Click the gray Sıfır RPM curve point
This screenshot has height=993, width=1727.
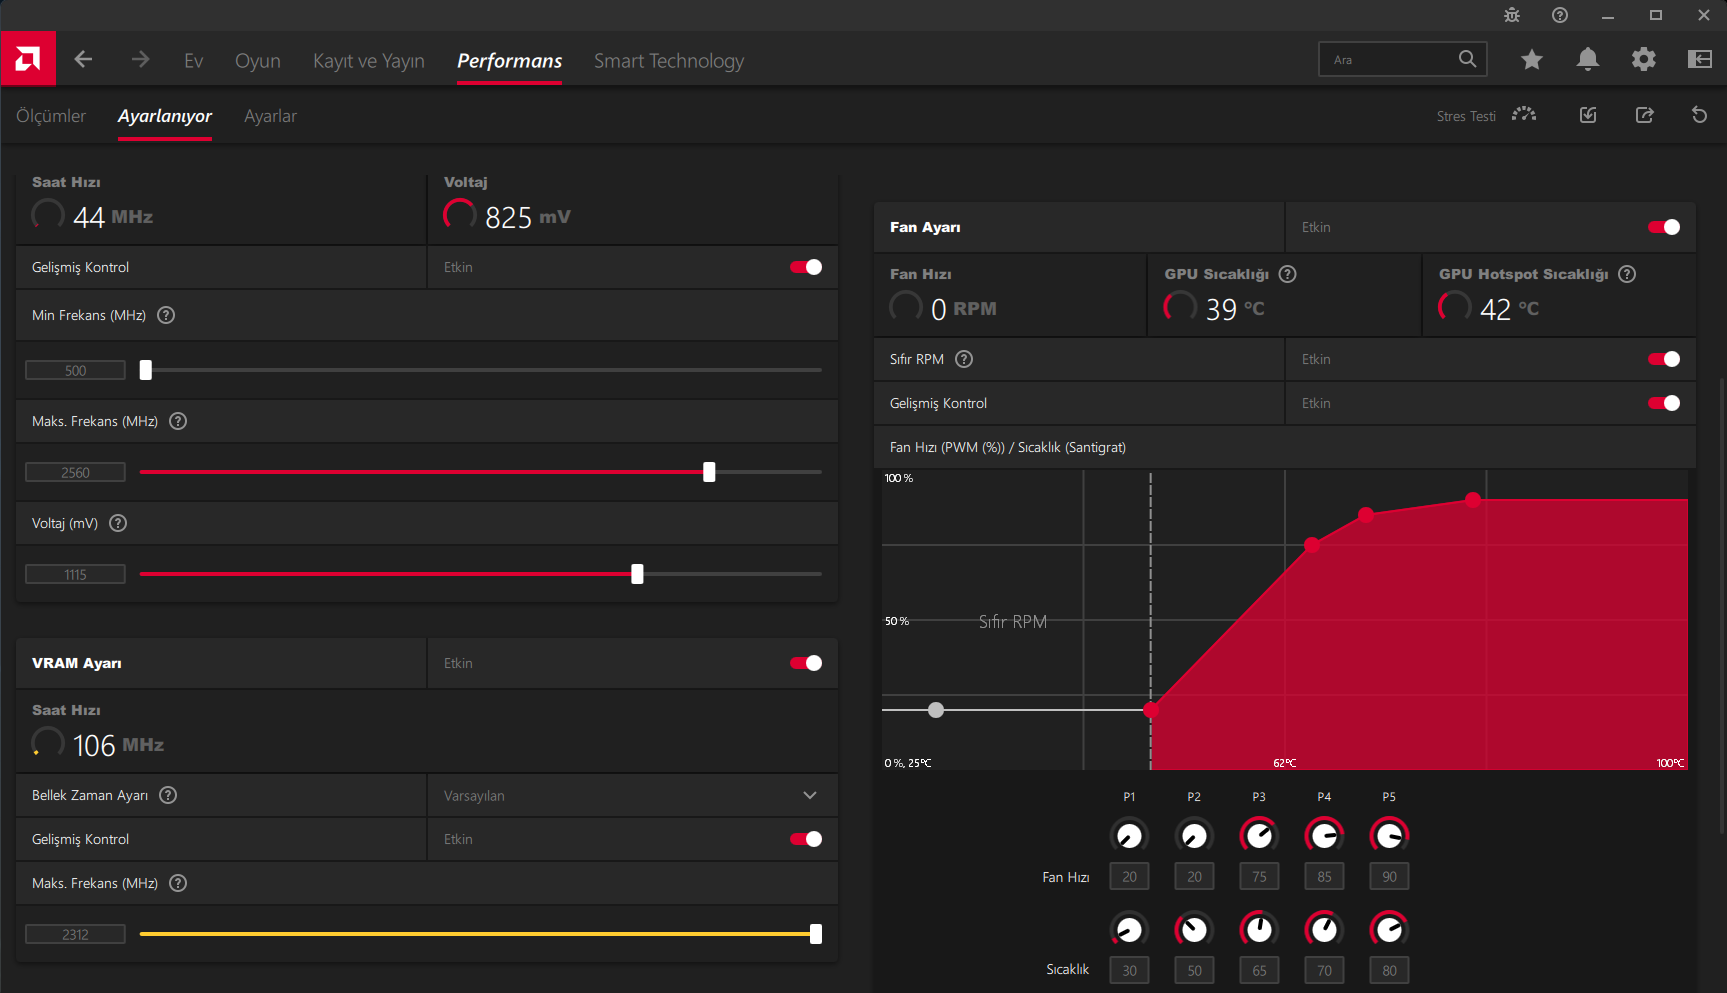tap(936, 710)
